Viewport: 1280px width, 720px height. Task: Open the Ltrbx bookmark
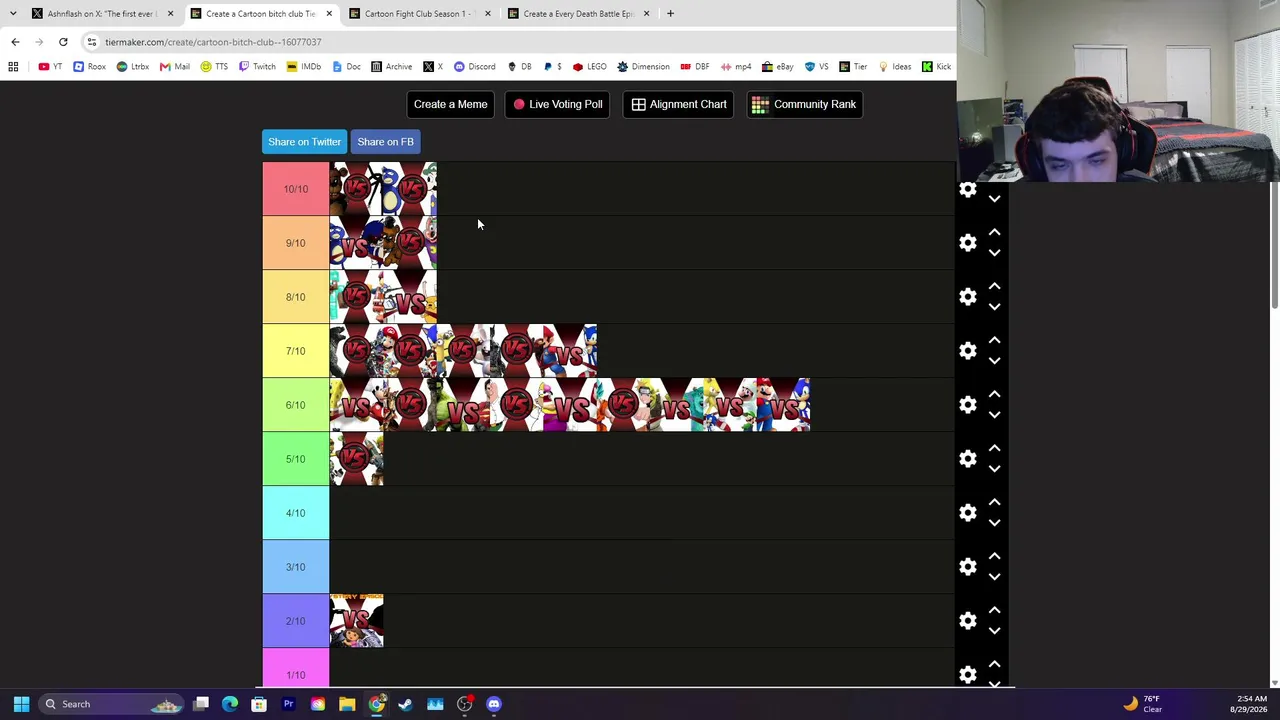pyautogui.click(x=132, y=67)
